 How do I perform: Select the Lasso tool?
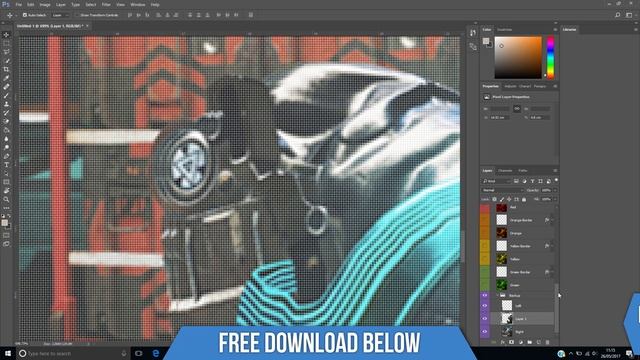point(6,52)
